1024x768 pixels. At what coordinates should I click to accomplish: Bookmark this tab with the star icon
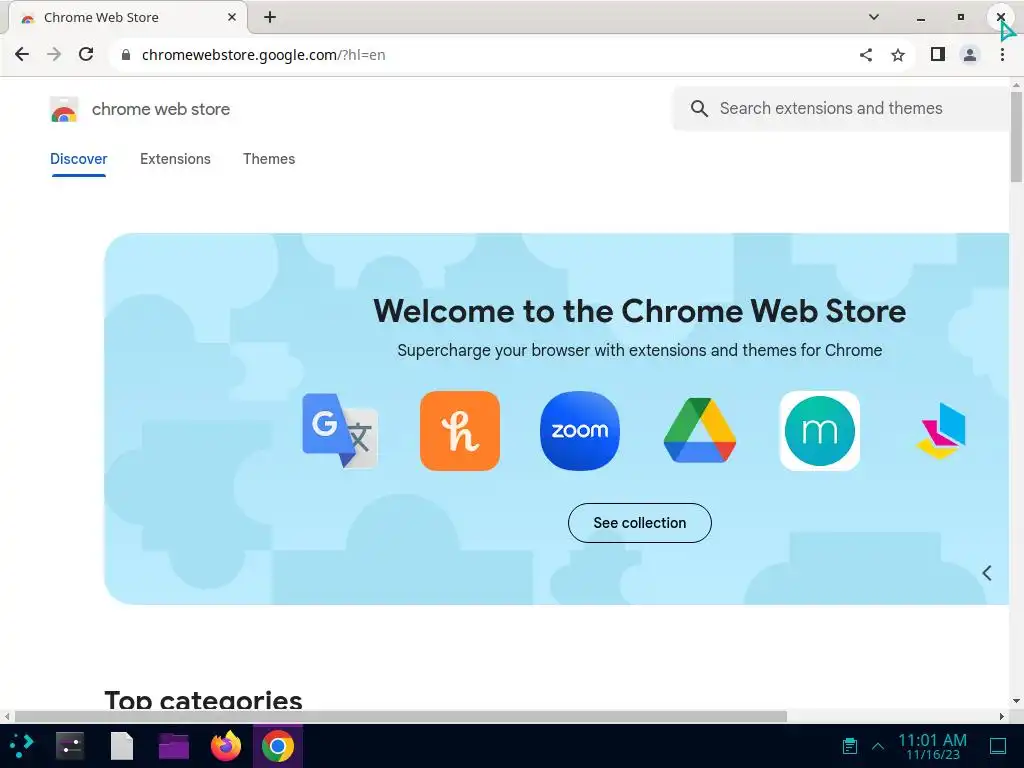898,55
